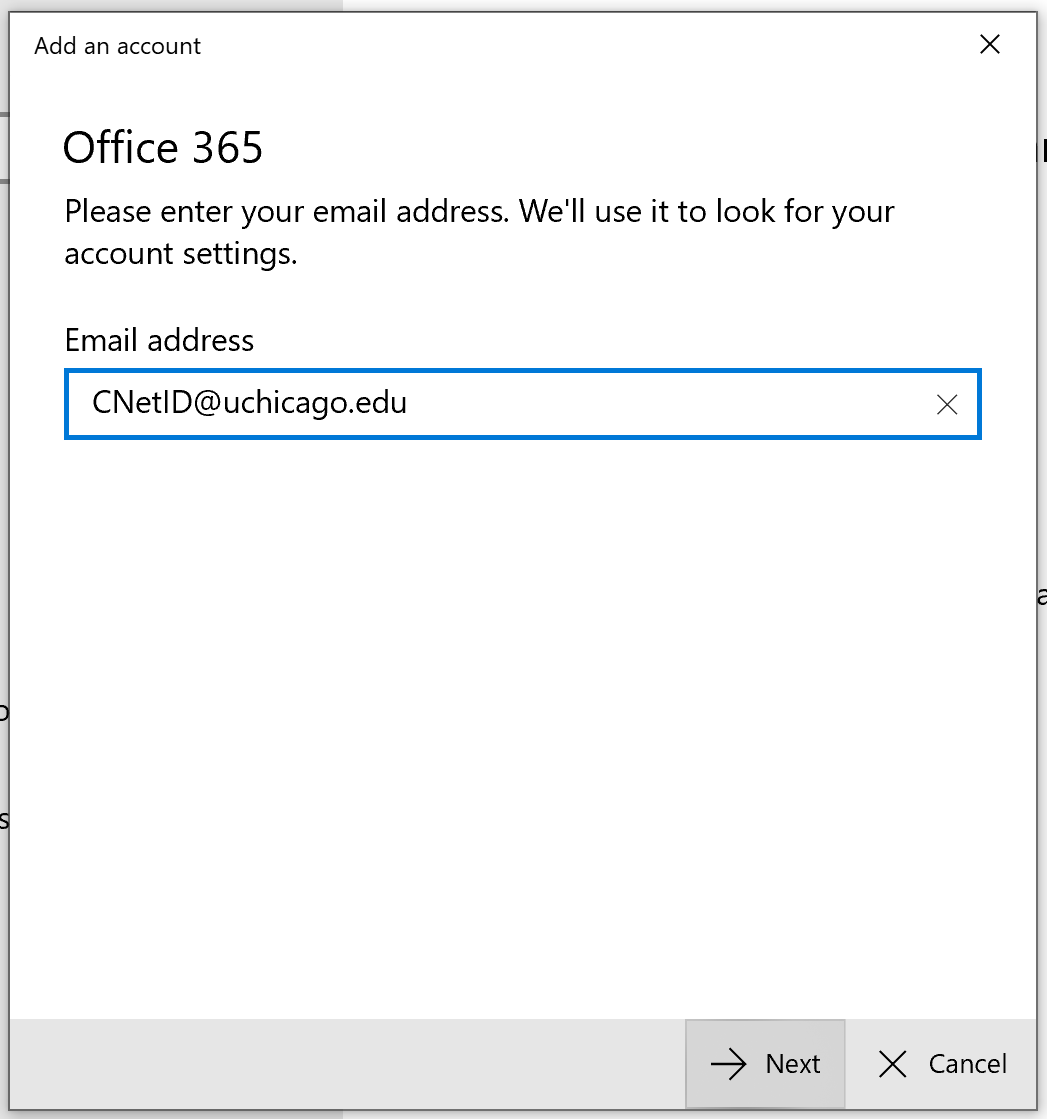Viewport: 1047px width, 1119px height.
Task: Click the Office 365 heading
Action: coord(163,149)
